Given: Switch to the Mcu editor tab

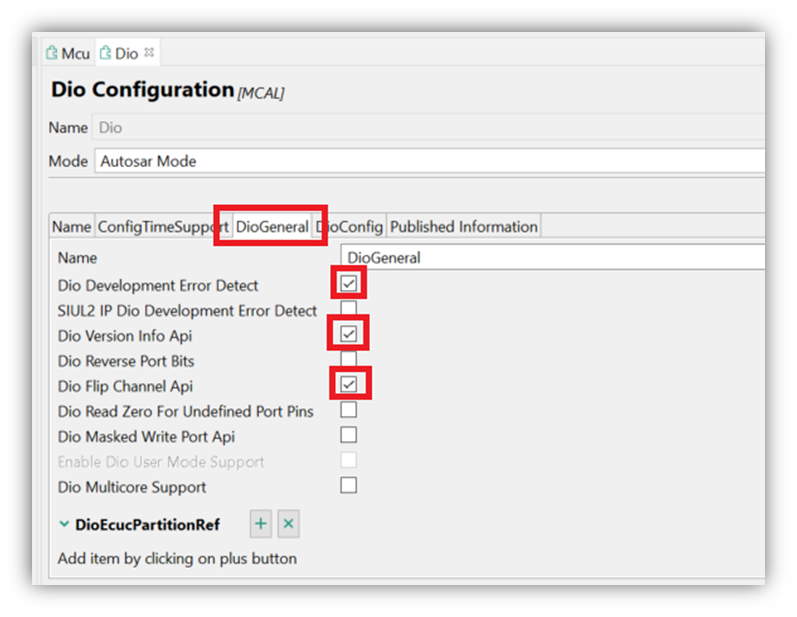Looking at the screenshot, I should pos(68,53).
